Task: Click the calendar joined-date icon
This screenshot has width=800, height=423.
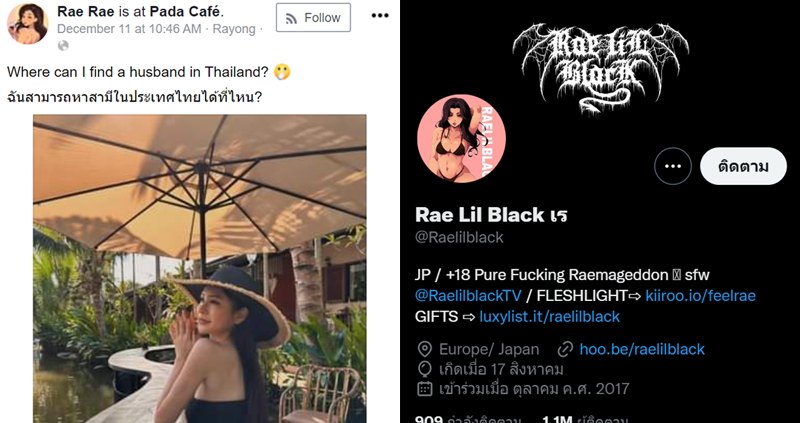Action: click(x=424, y=389)
